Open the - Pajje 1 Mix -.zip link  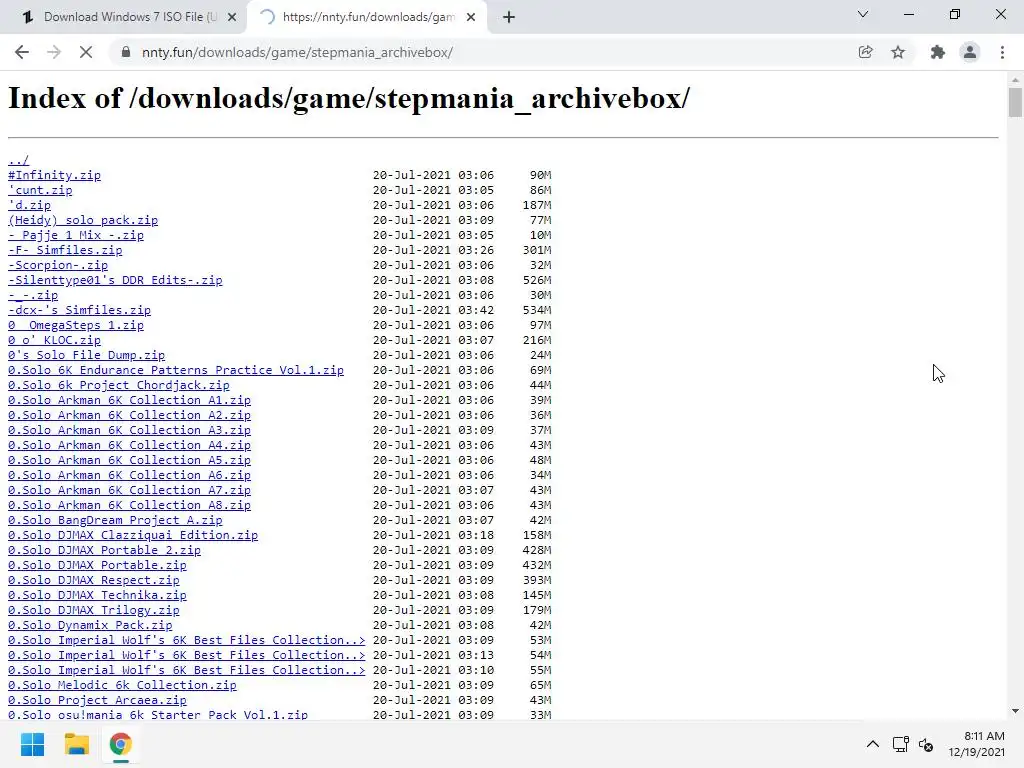pos(76,235)
